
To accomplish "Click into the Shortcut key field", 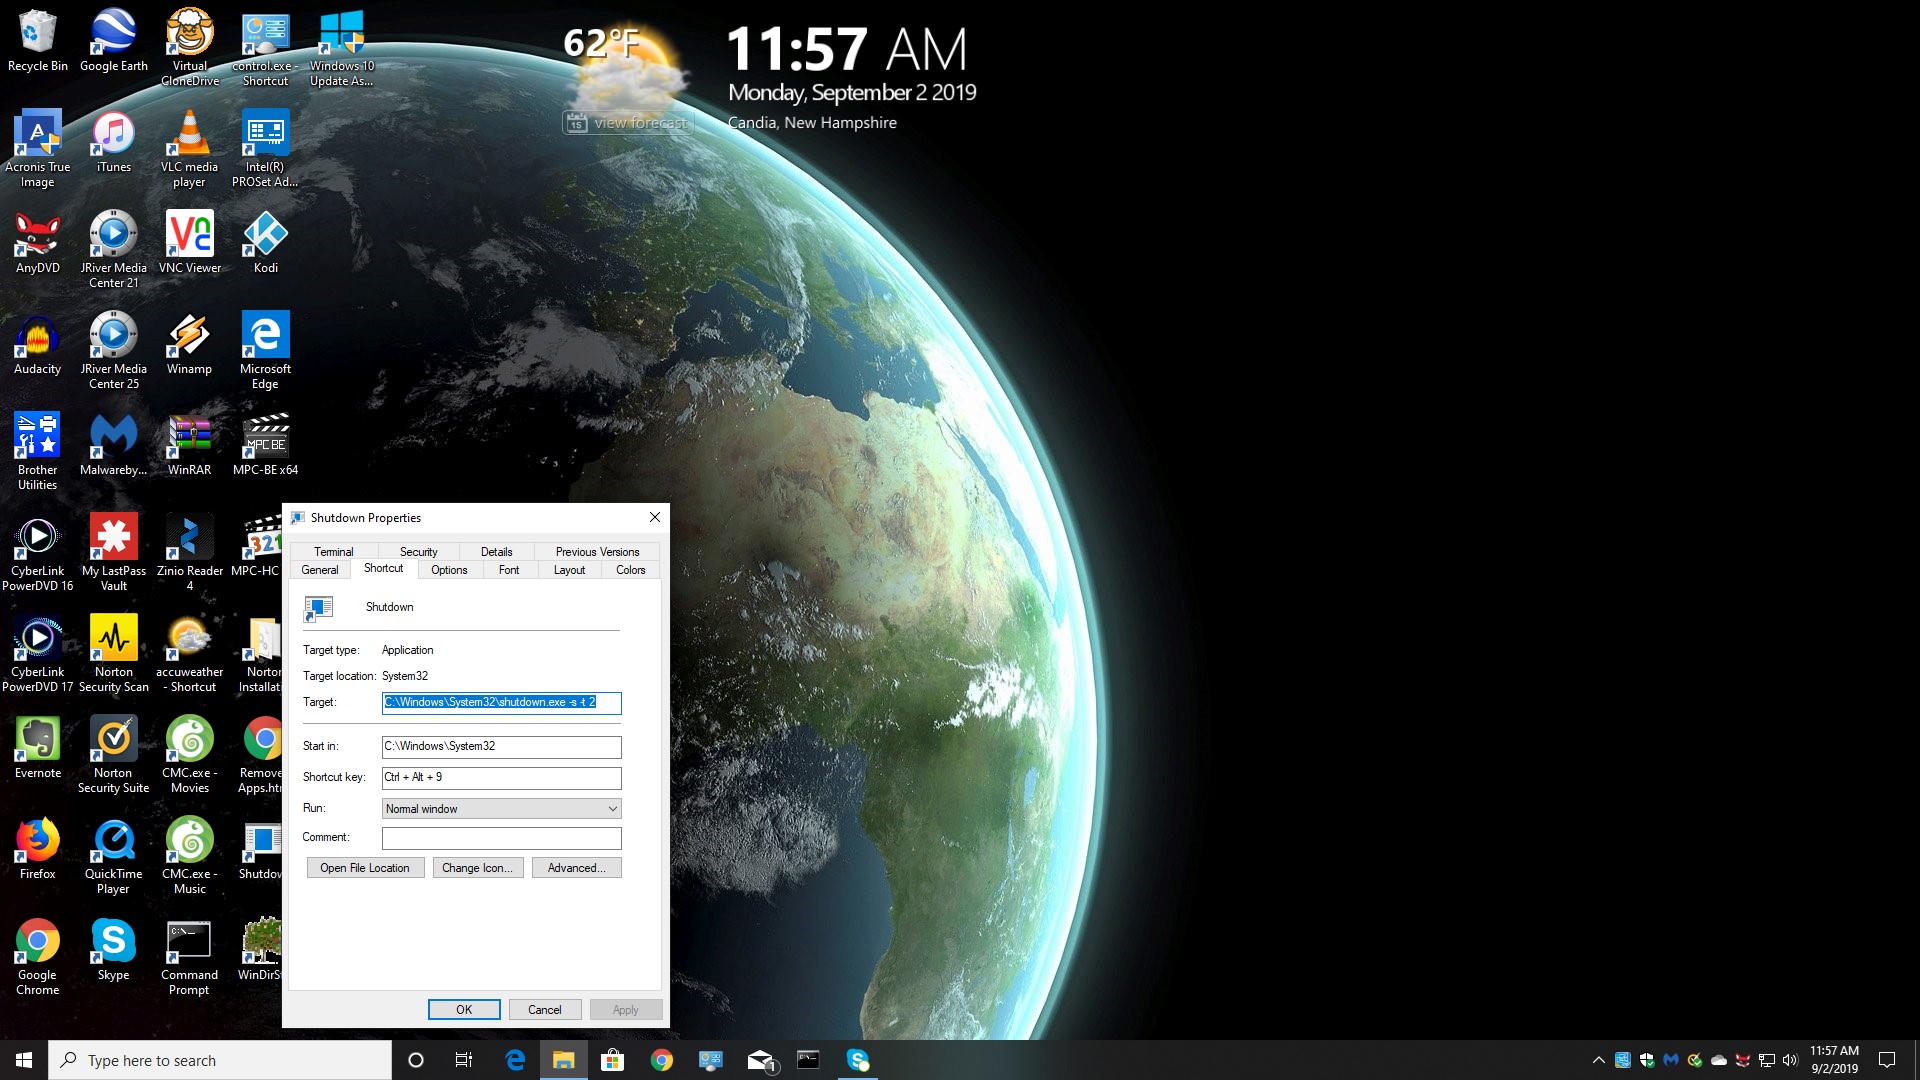I will click(x=501, y=777).
